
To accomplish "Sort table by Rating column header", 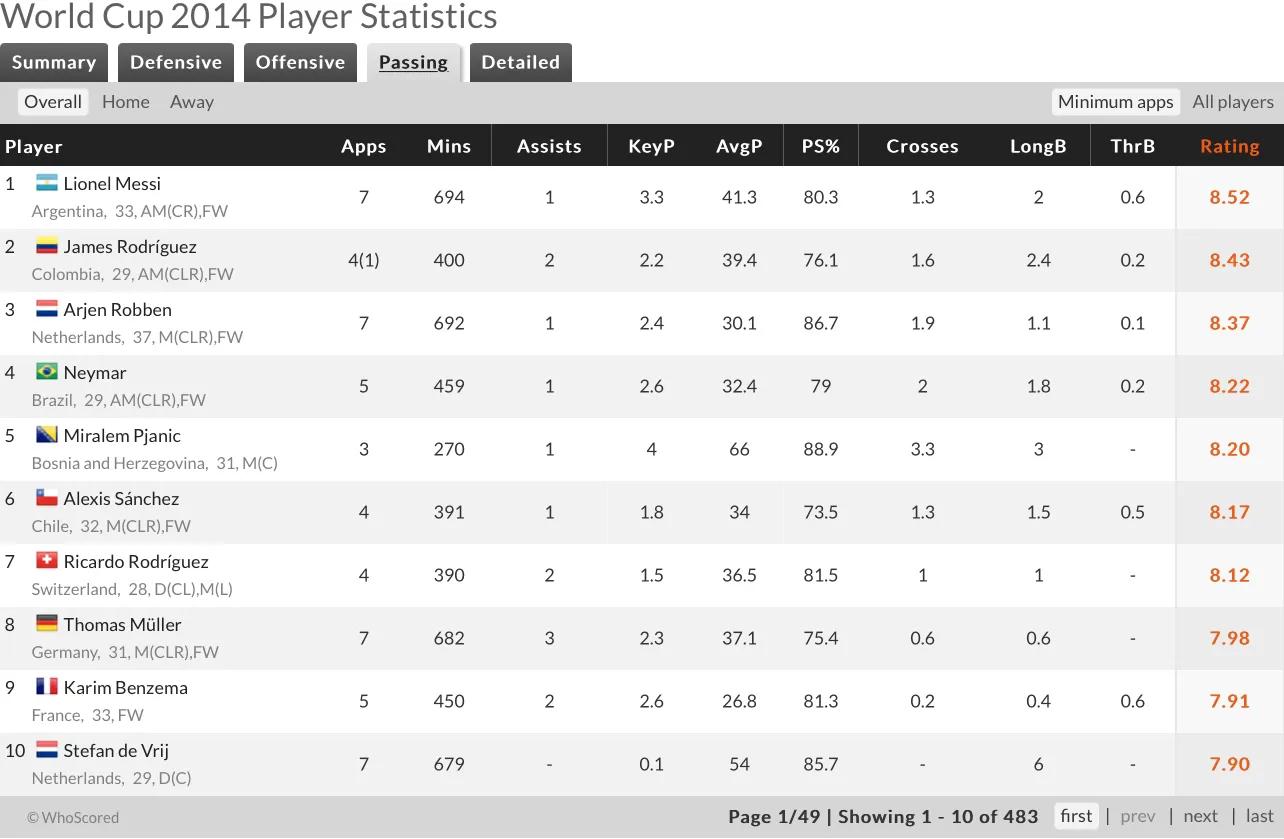I will [1229, 146].
